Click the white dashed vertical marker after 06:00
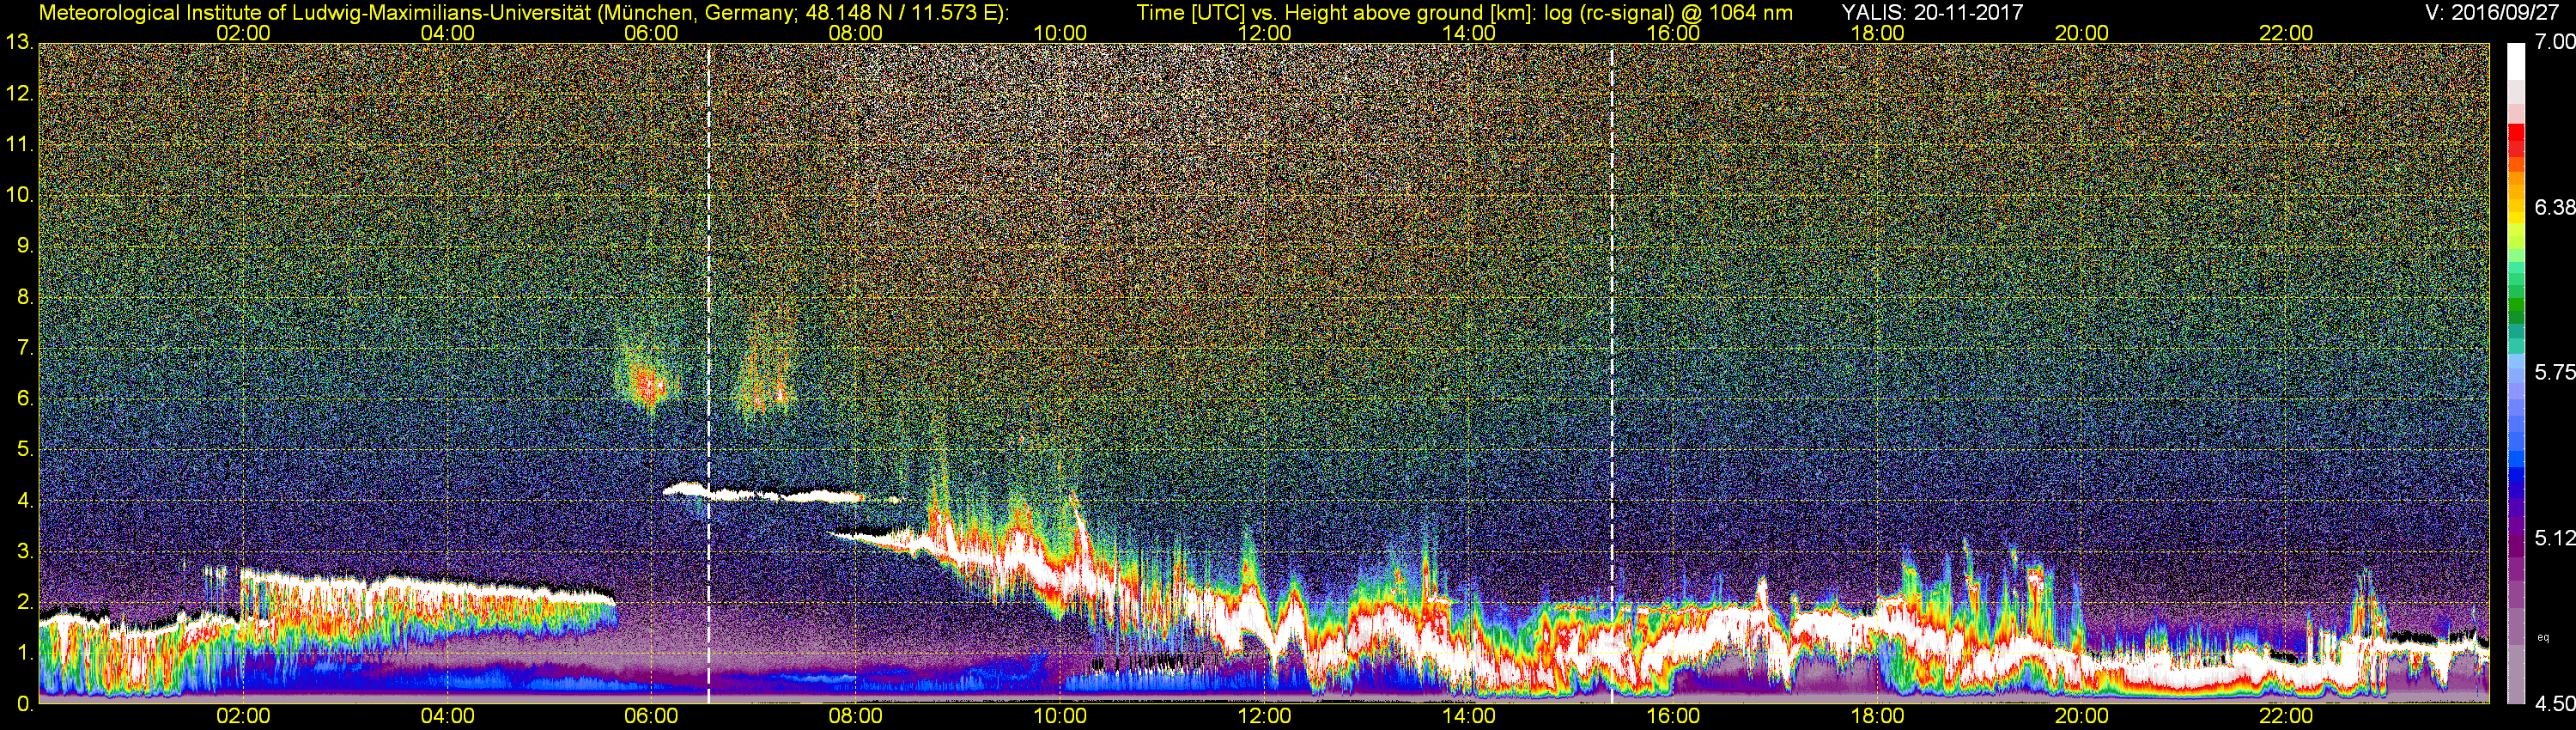Screen dimensions: 2576x730 click(x=708, y=373)
